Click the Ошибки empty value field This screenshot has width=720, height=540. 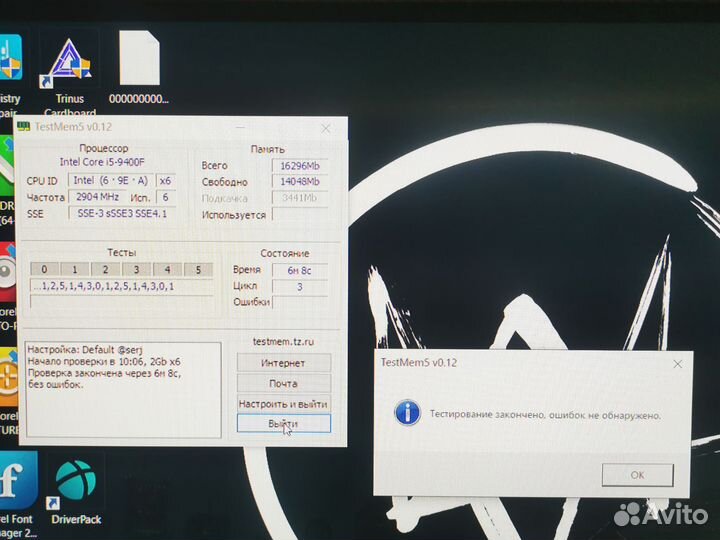[300, 302]
